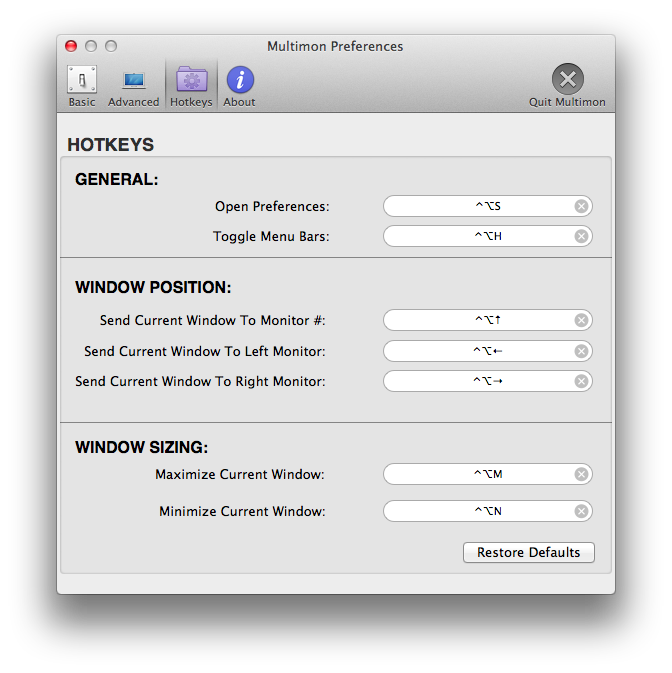This screenshot has height=673, width=672.
Task: Clear the Minimize Current Window hotkey
Action: click(x=581, y=511)
